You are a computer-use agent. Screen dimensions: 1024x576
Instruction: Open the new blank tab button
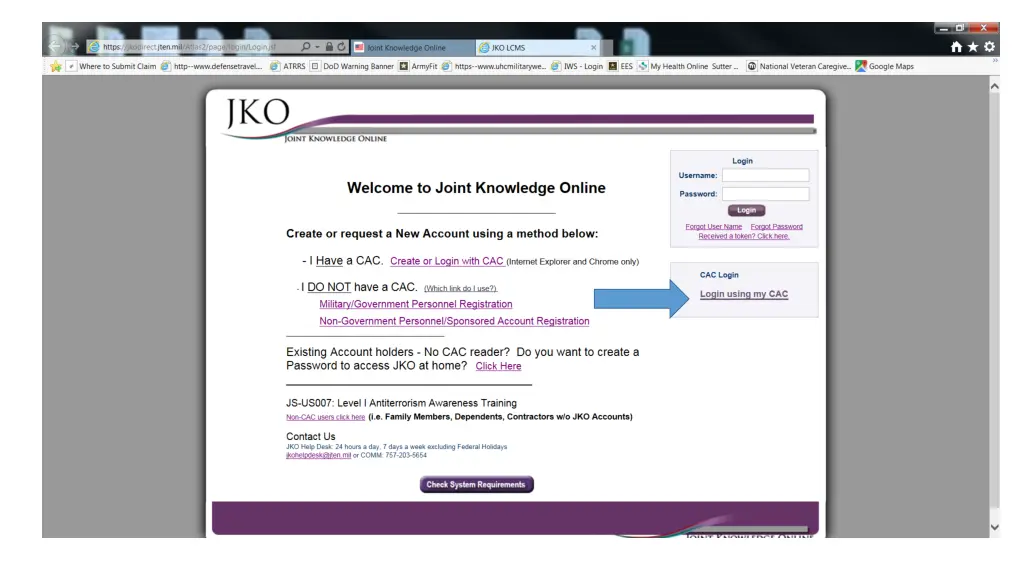607,48
